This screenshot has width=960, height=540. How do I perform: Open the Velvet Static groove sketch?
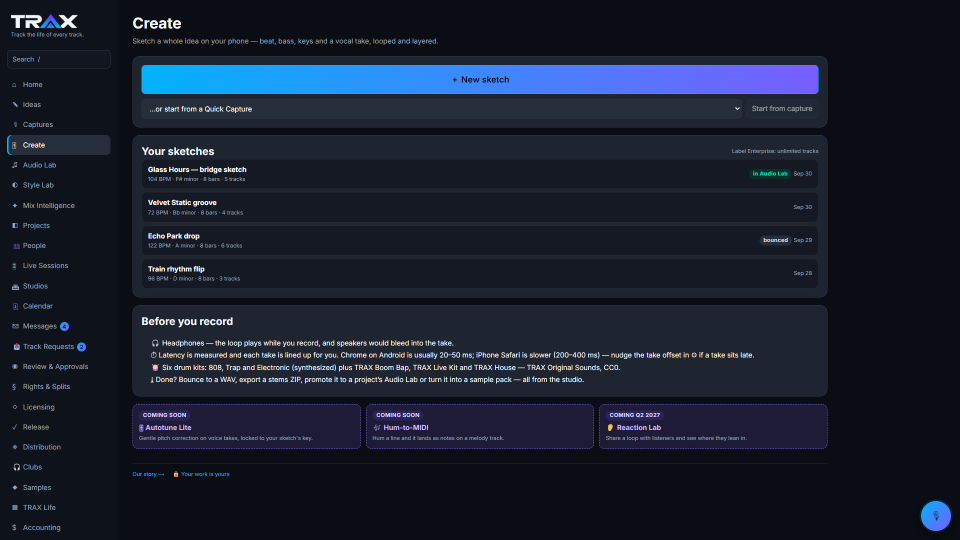pyautogui.click(x=480, y=207)
